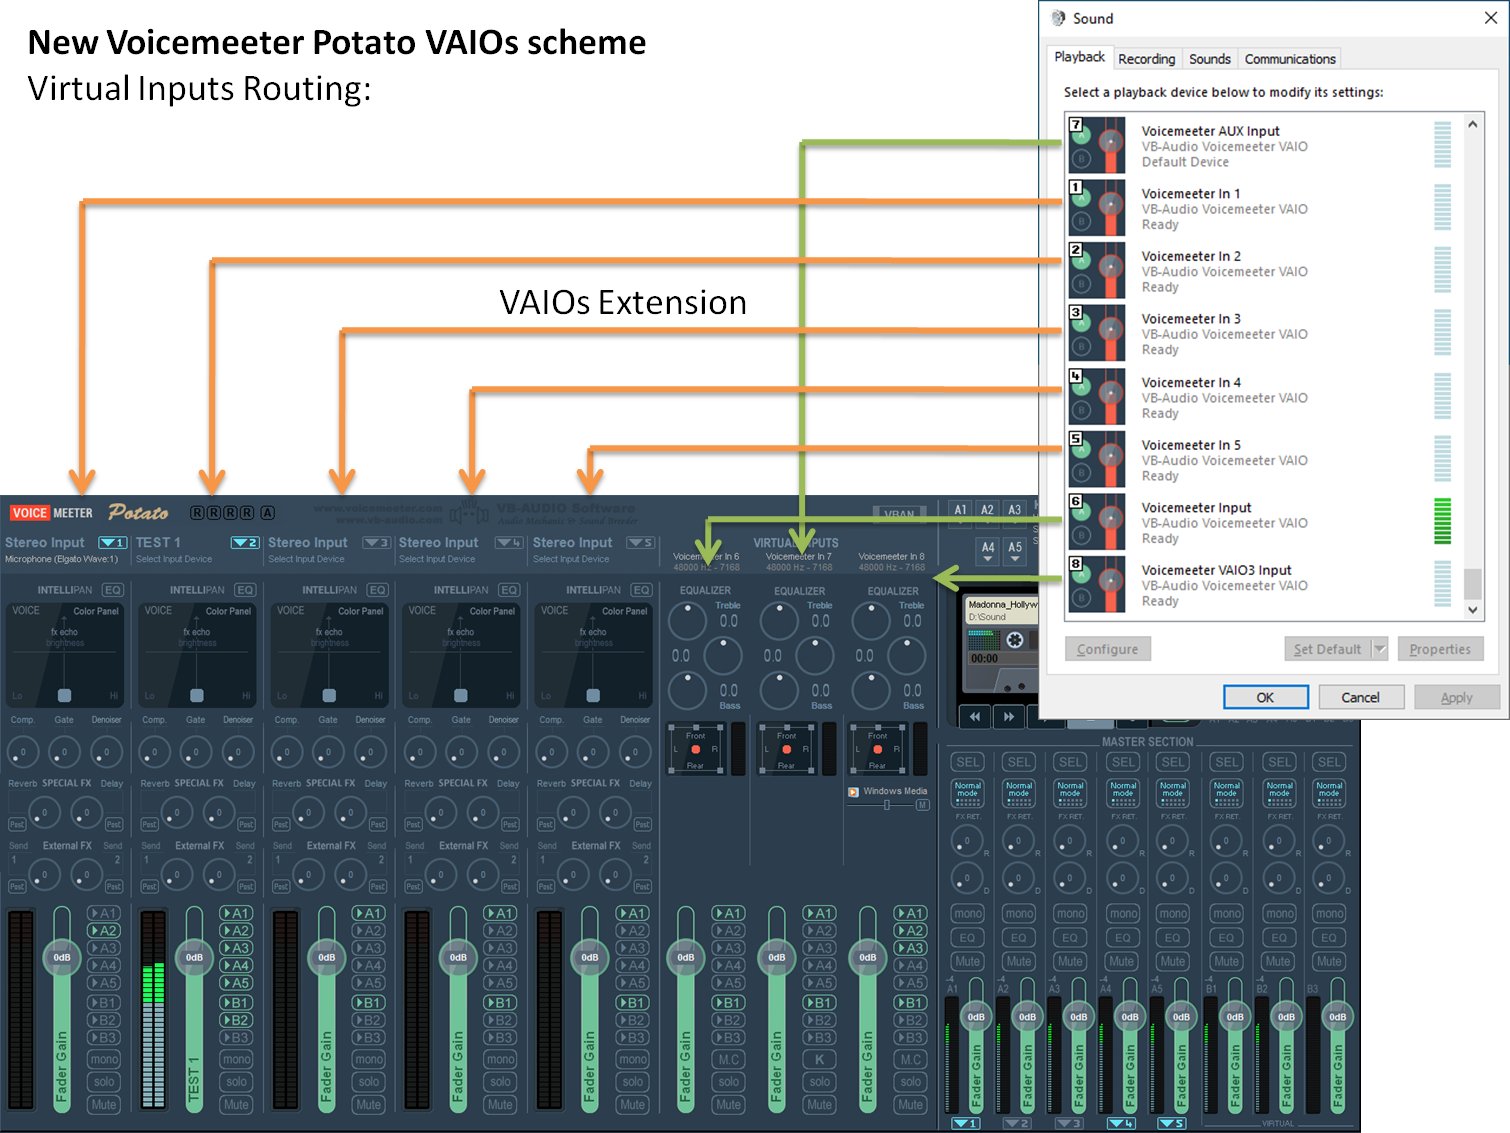Click SEL on the B3 master bus
Image resolution: width=1510 pixels, height=1133 pixels.
(1329, 762)
